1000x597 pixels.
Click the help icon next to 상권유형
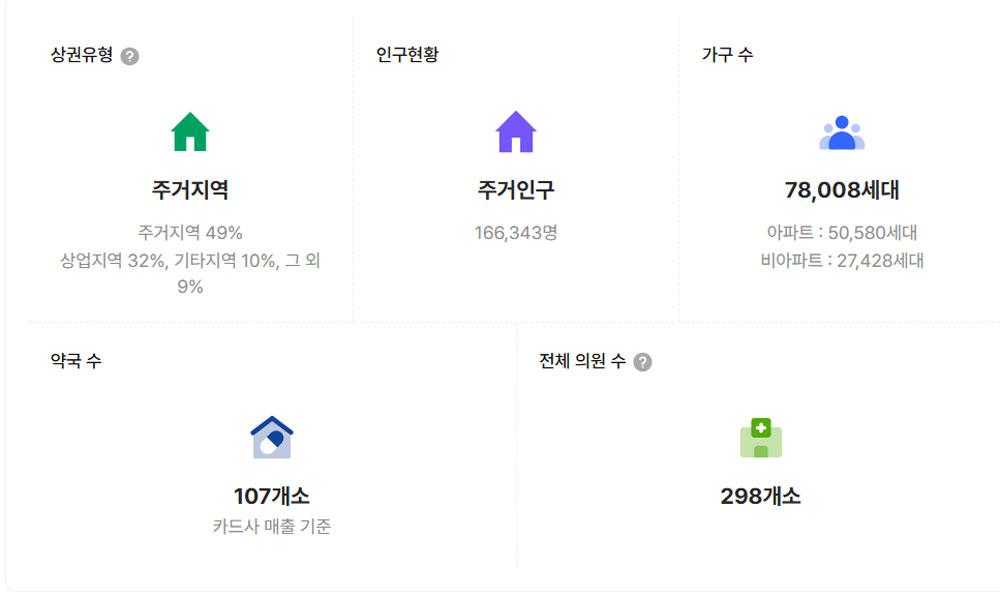130,56
